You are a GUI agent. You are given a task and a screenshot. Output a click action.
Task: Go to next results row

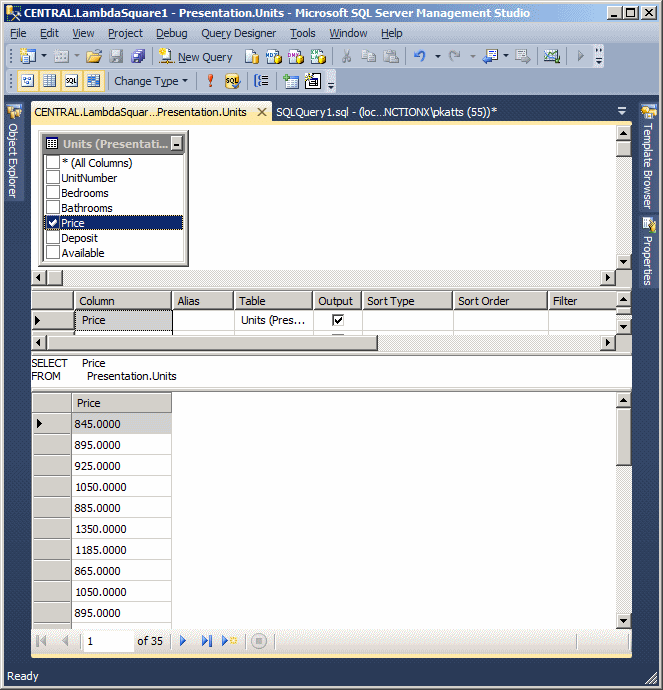point(183,641)
